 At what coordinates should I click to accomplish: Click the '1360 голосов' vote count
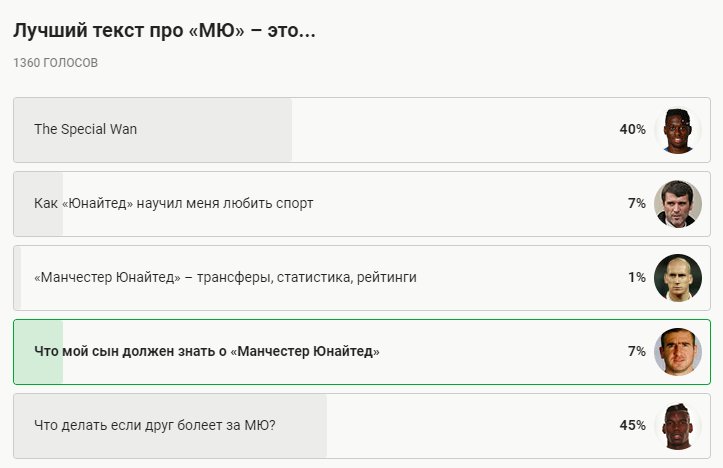(x=56, y=64)
